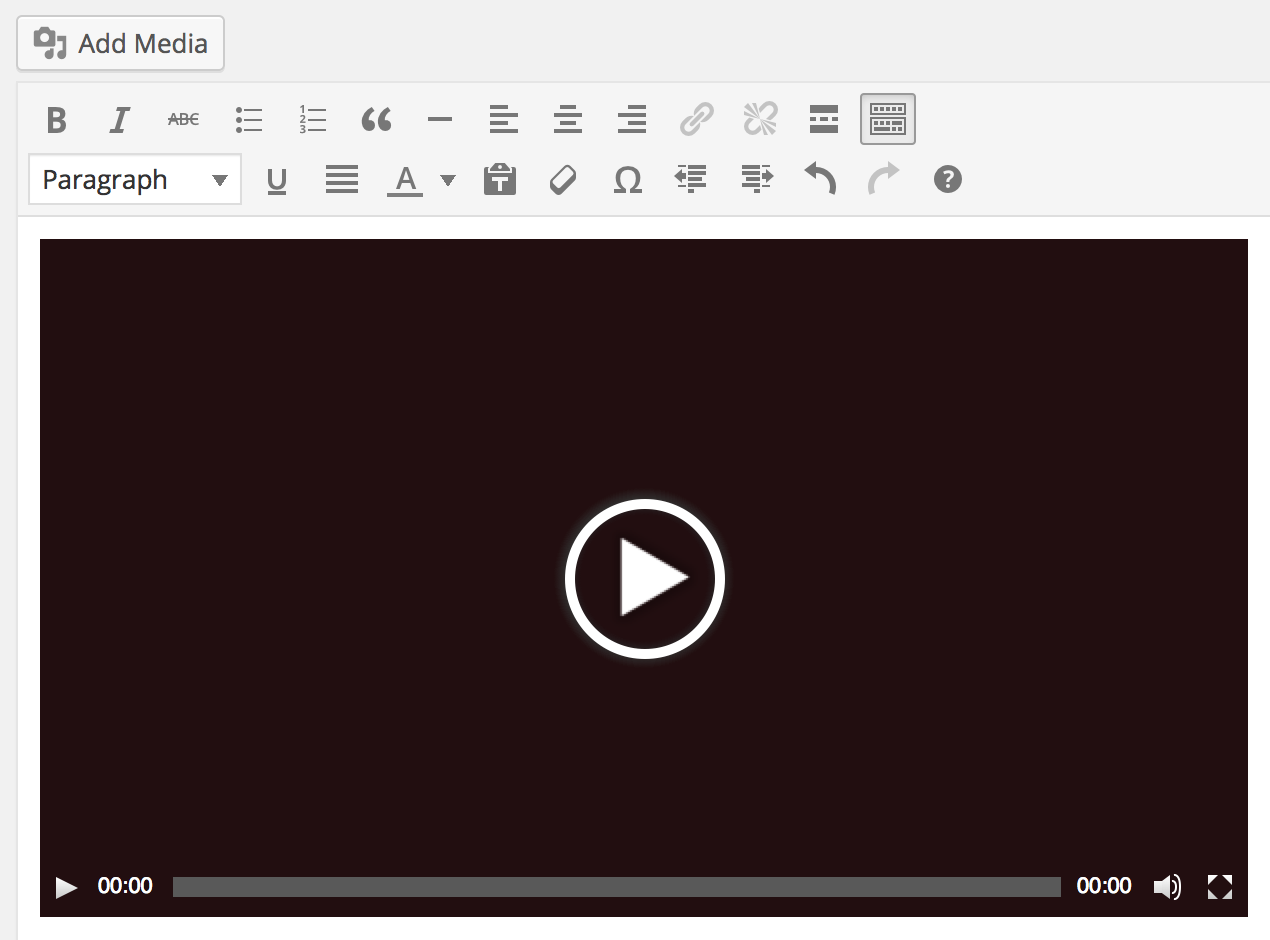Remove link with unlink icon
The height and width of the screenshot is (940, 1270).
point(760,120)
